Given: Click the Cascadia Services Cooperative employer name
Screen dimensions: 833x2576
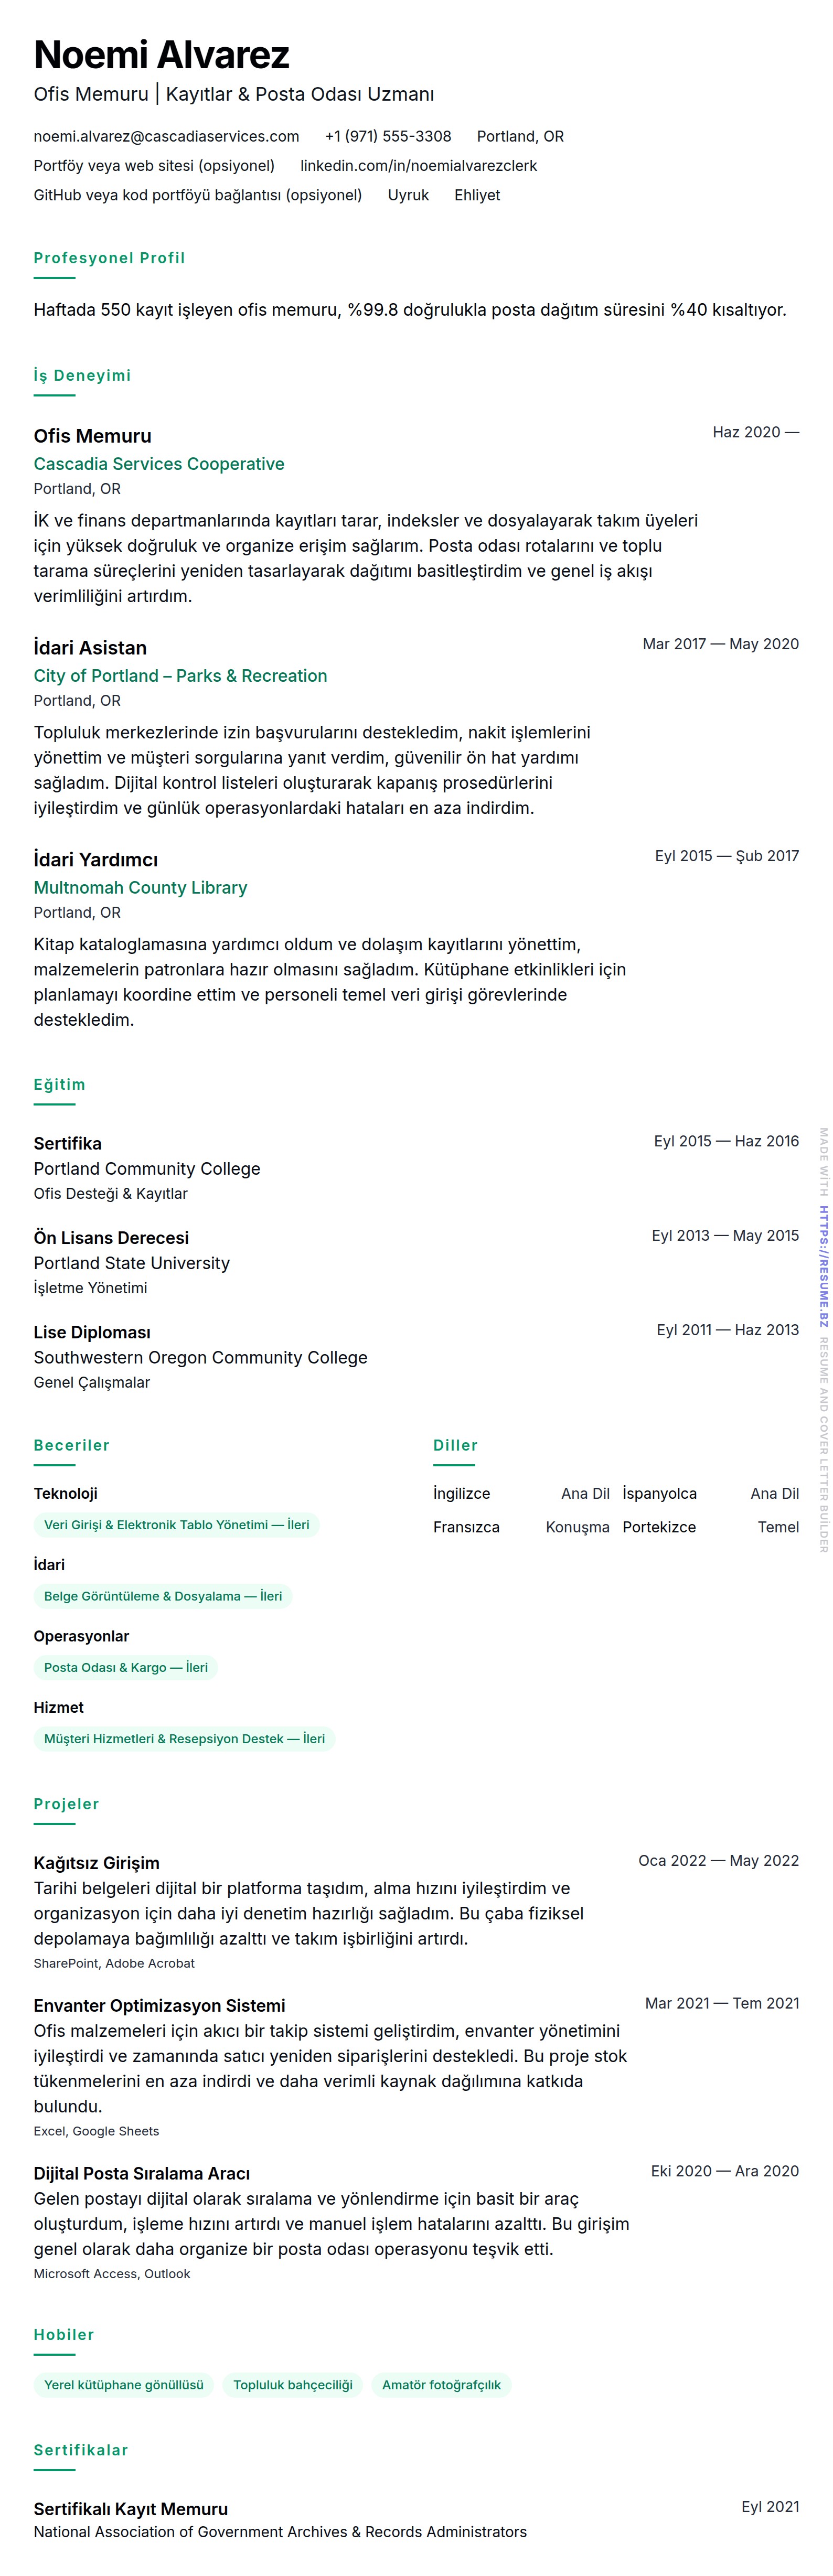Looking at the screenshot, I should tap(159, 464).
